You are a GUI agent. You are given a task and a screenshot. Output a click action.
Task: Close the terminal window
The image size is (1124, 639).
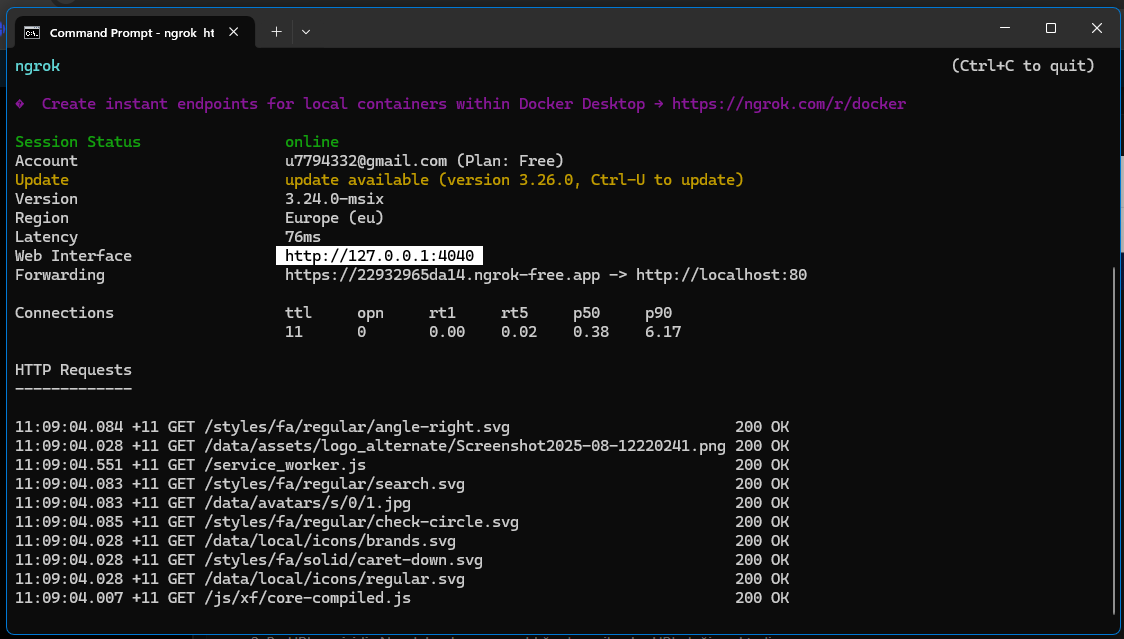click(1097, 28)
